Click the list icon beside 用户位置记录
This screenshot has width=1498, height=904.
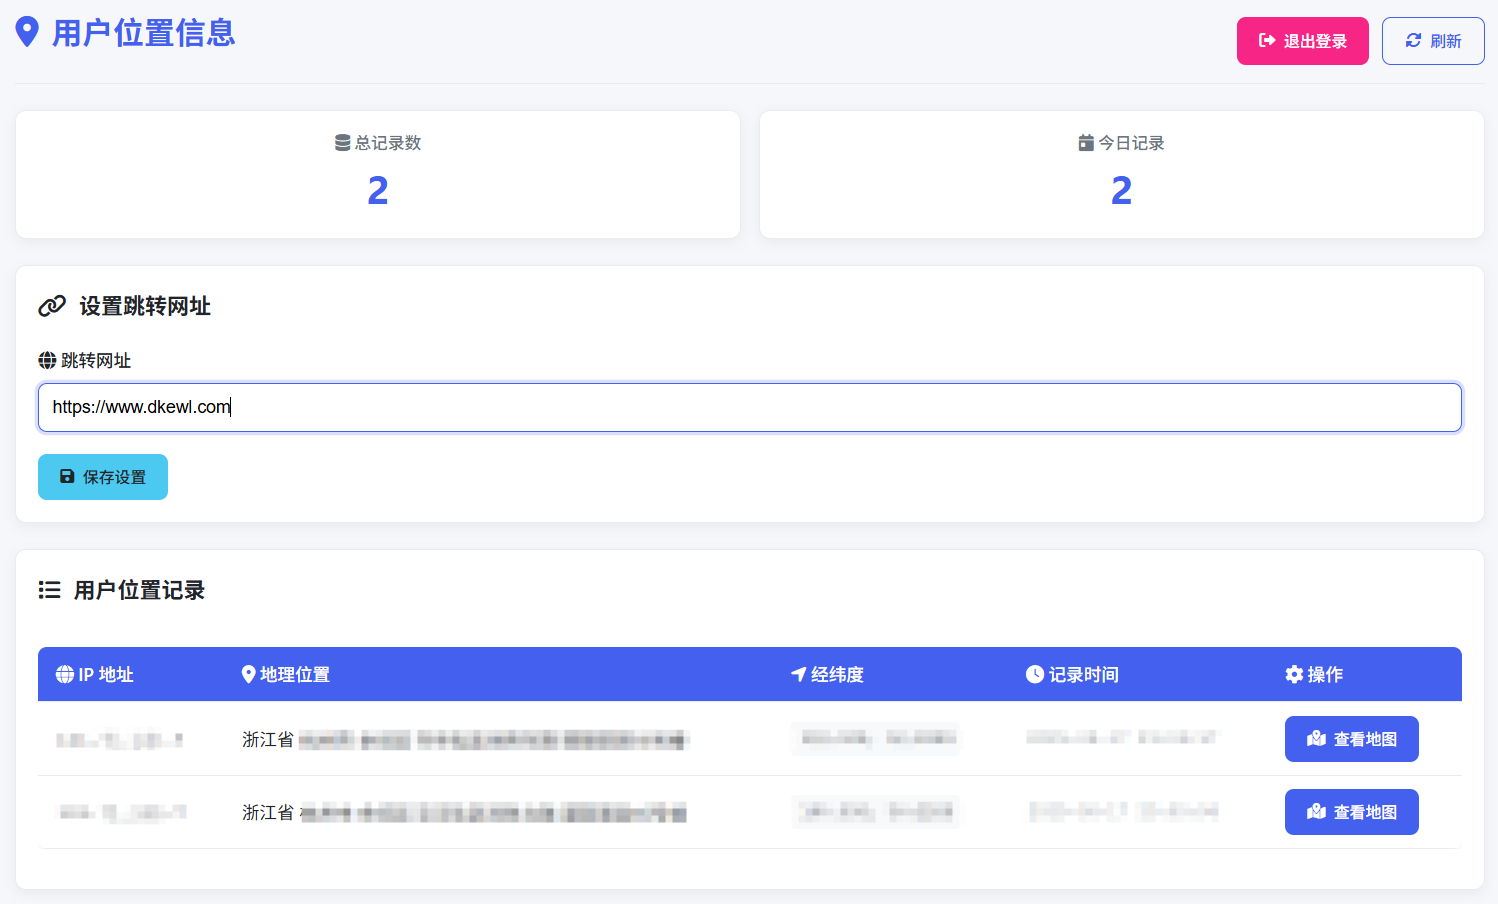[49, 590]
